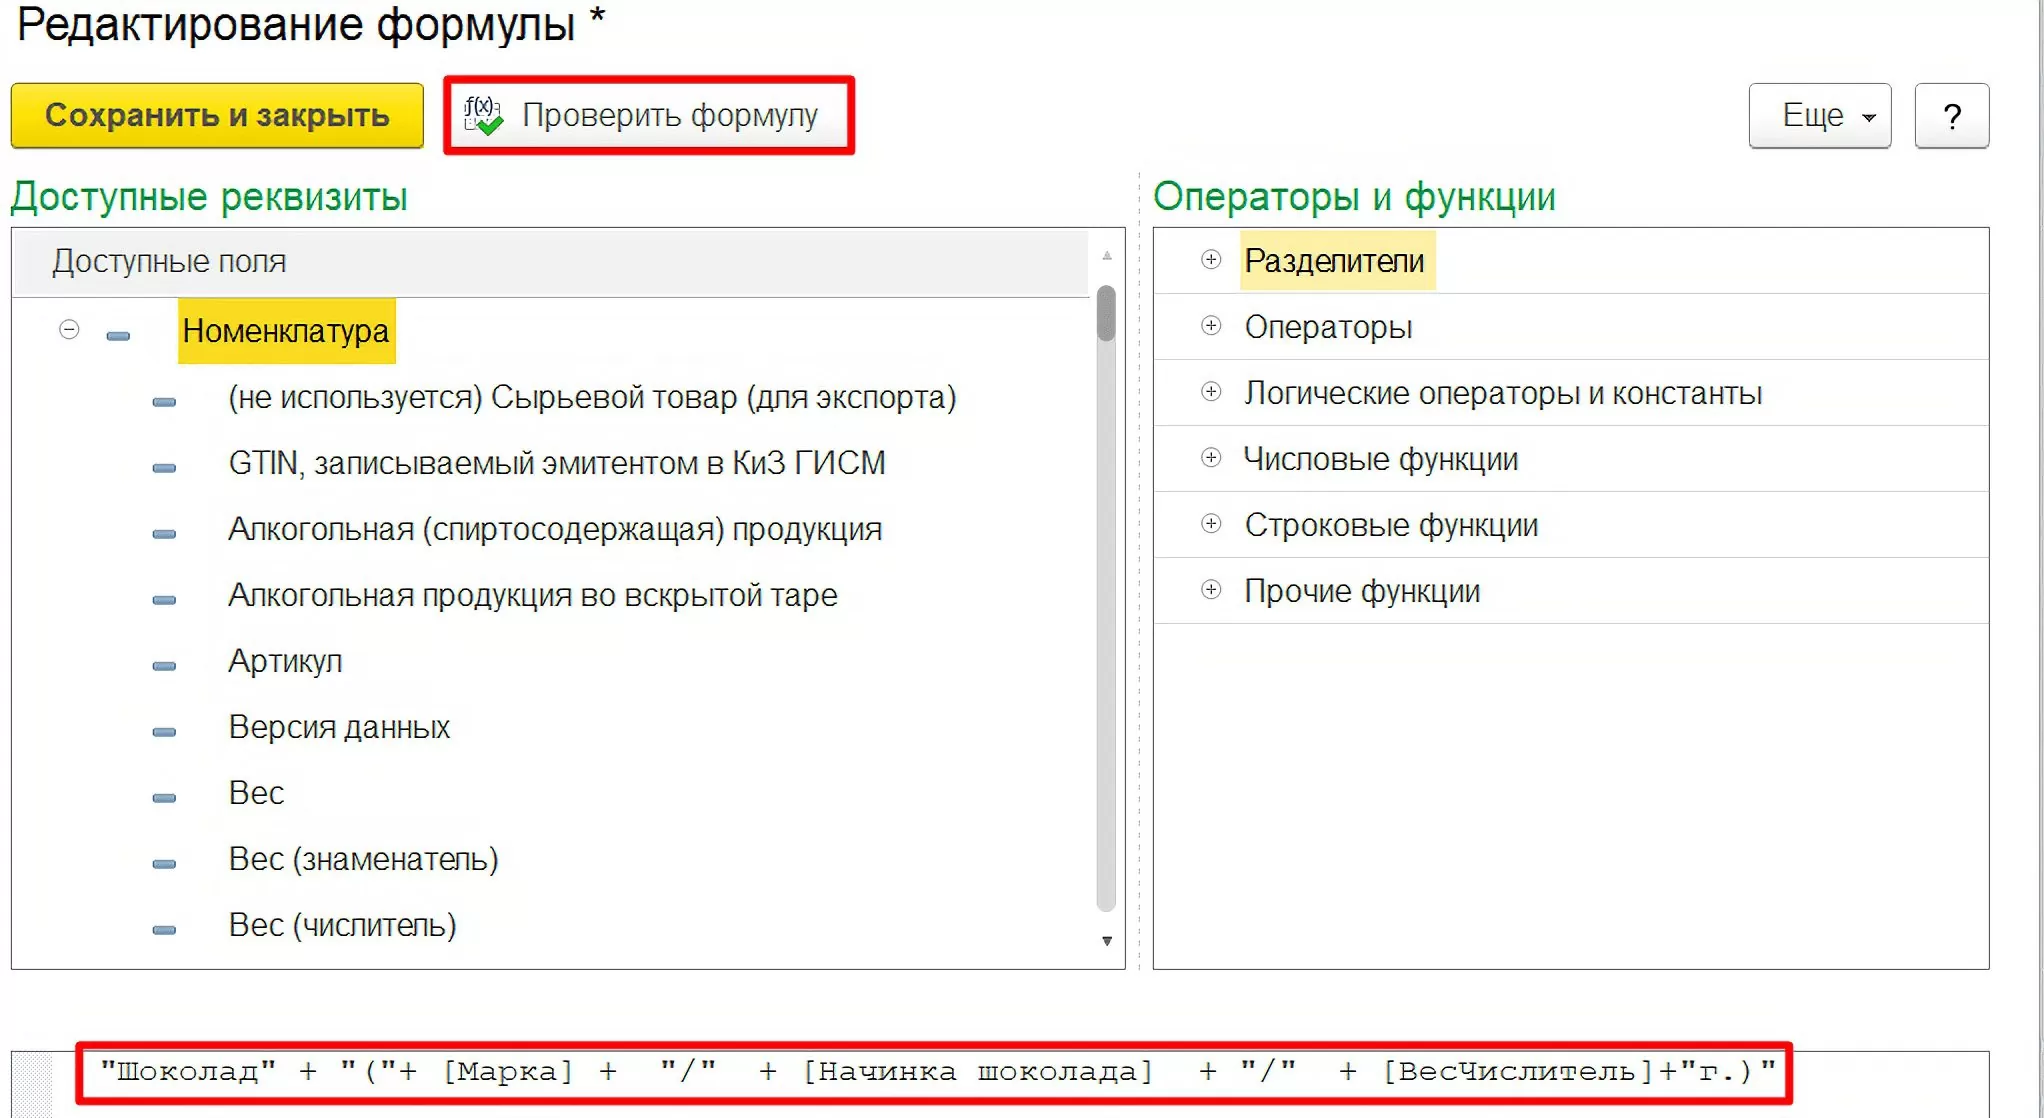Select Алкогольная (спиртосодержащая) продукция field
The height and width of the screenshot is (1118, 2044).
(555, 529)
